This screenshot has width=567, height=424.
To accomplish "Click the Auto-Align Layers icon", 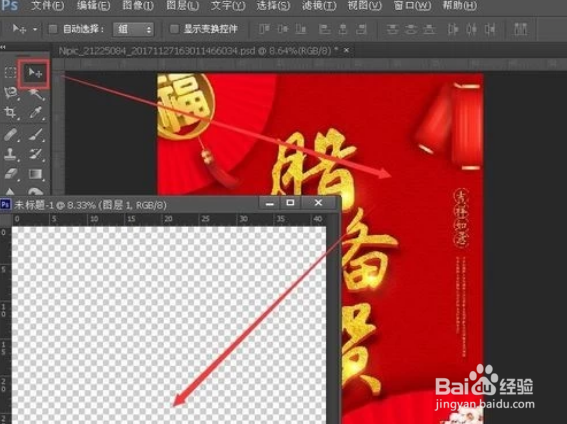I will coord(520,29).
